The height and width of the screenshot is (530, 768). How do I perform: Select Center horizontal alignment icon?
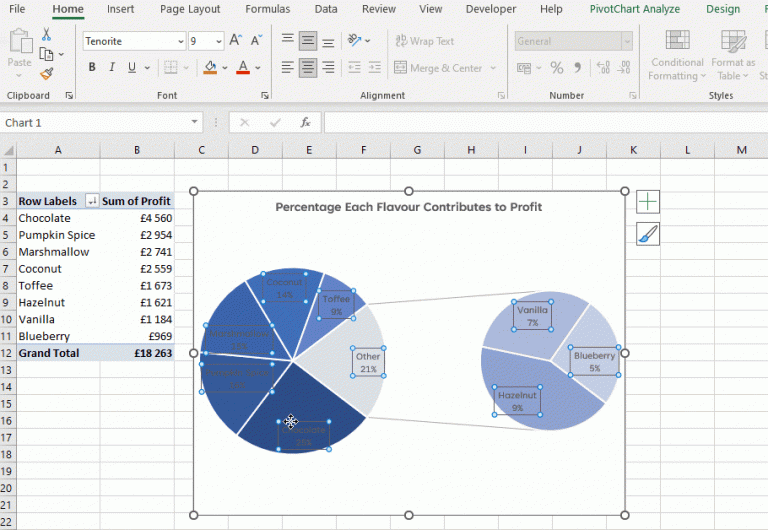(x=308, y=68)
